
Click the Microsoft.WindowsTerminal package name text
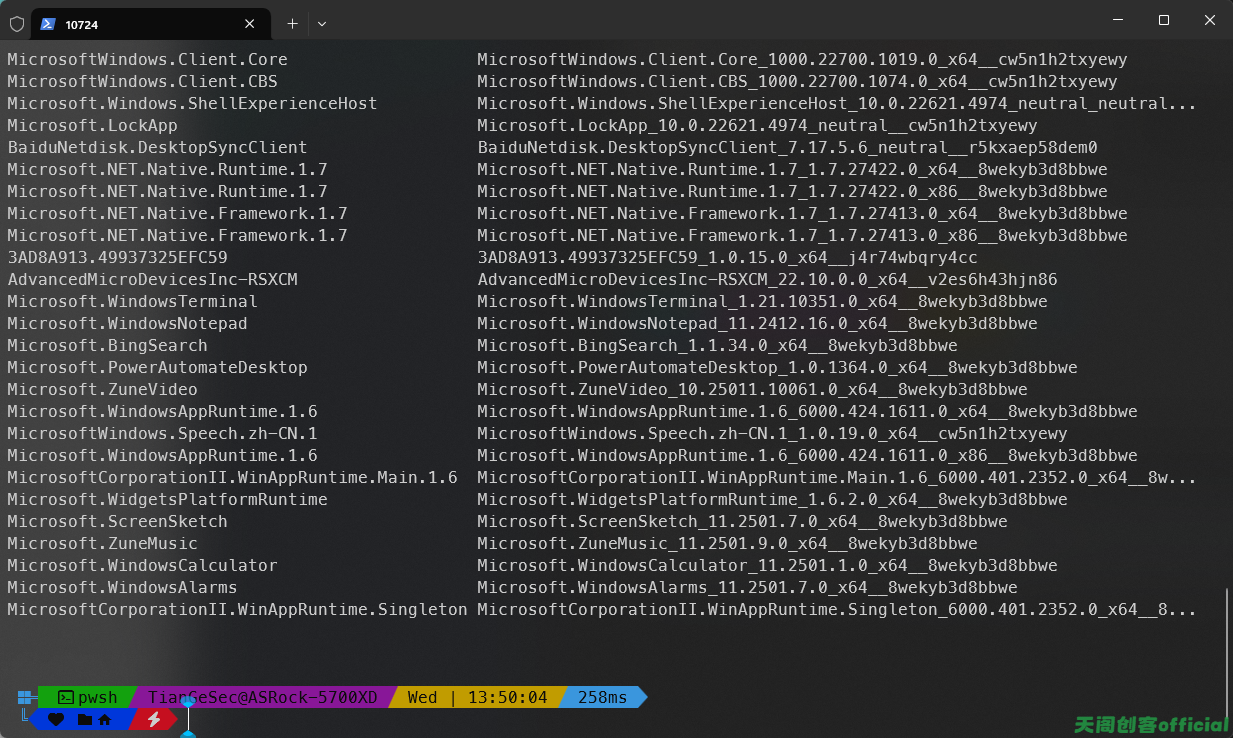click(x=132, y=301)
